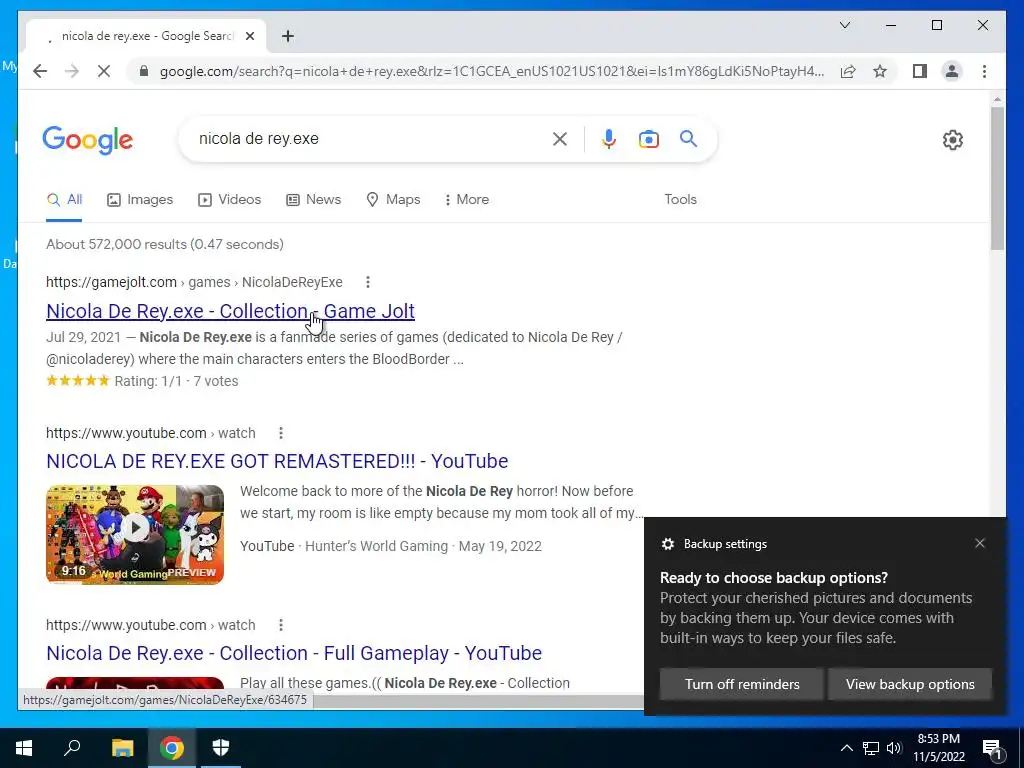
Task: Open the Action Center notifications
Action: coord(993,749)
